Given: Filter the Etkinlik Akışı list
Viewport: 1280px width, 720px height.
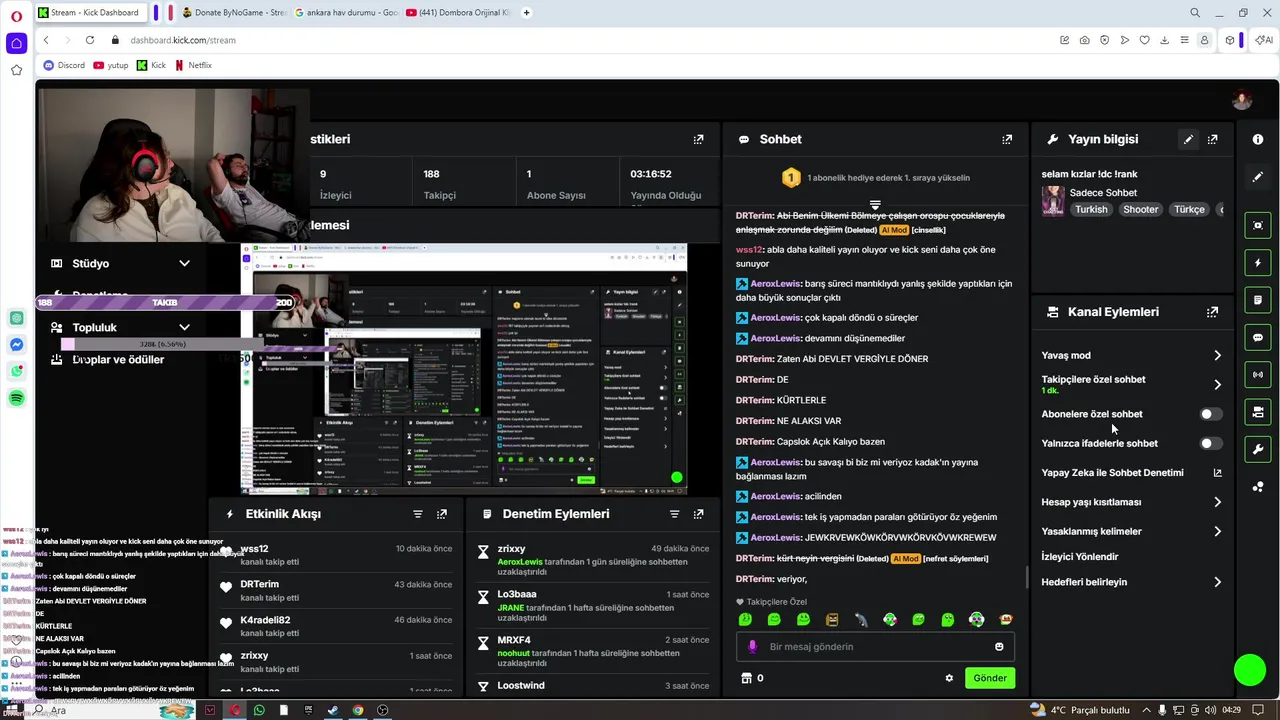Looking at the screenshot, I should pyautogui.click(x=418, y=514).
